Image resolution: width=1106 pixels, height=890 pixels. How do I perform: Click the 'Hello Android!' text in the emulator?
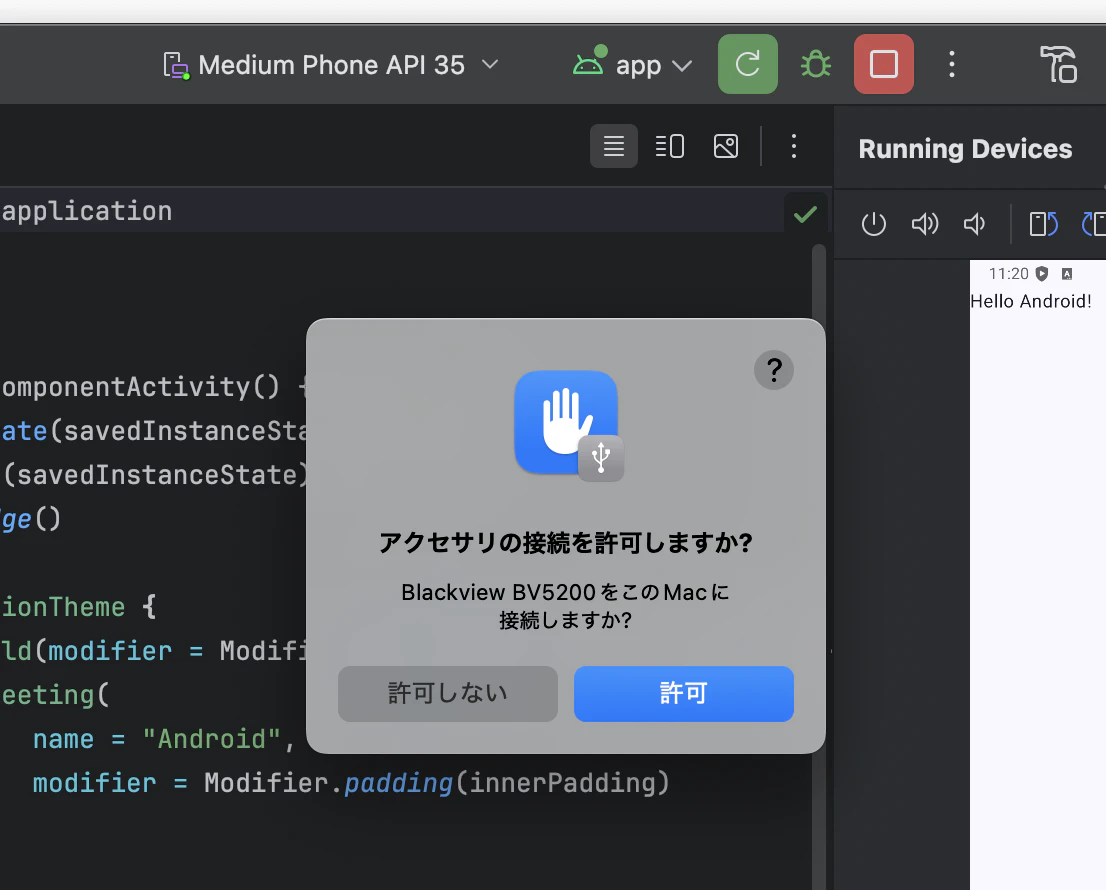[x=1031, y=302]
